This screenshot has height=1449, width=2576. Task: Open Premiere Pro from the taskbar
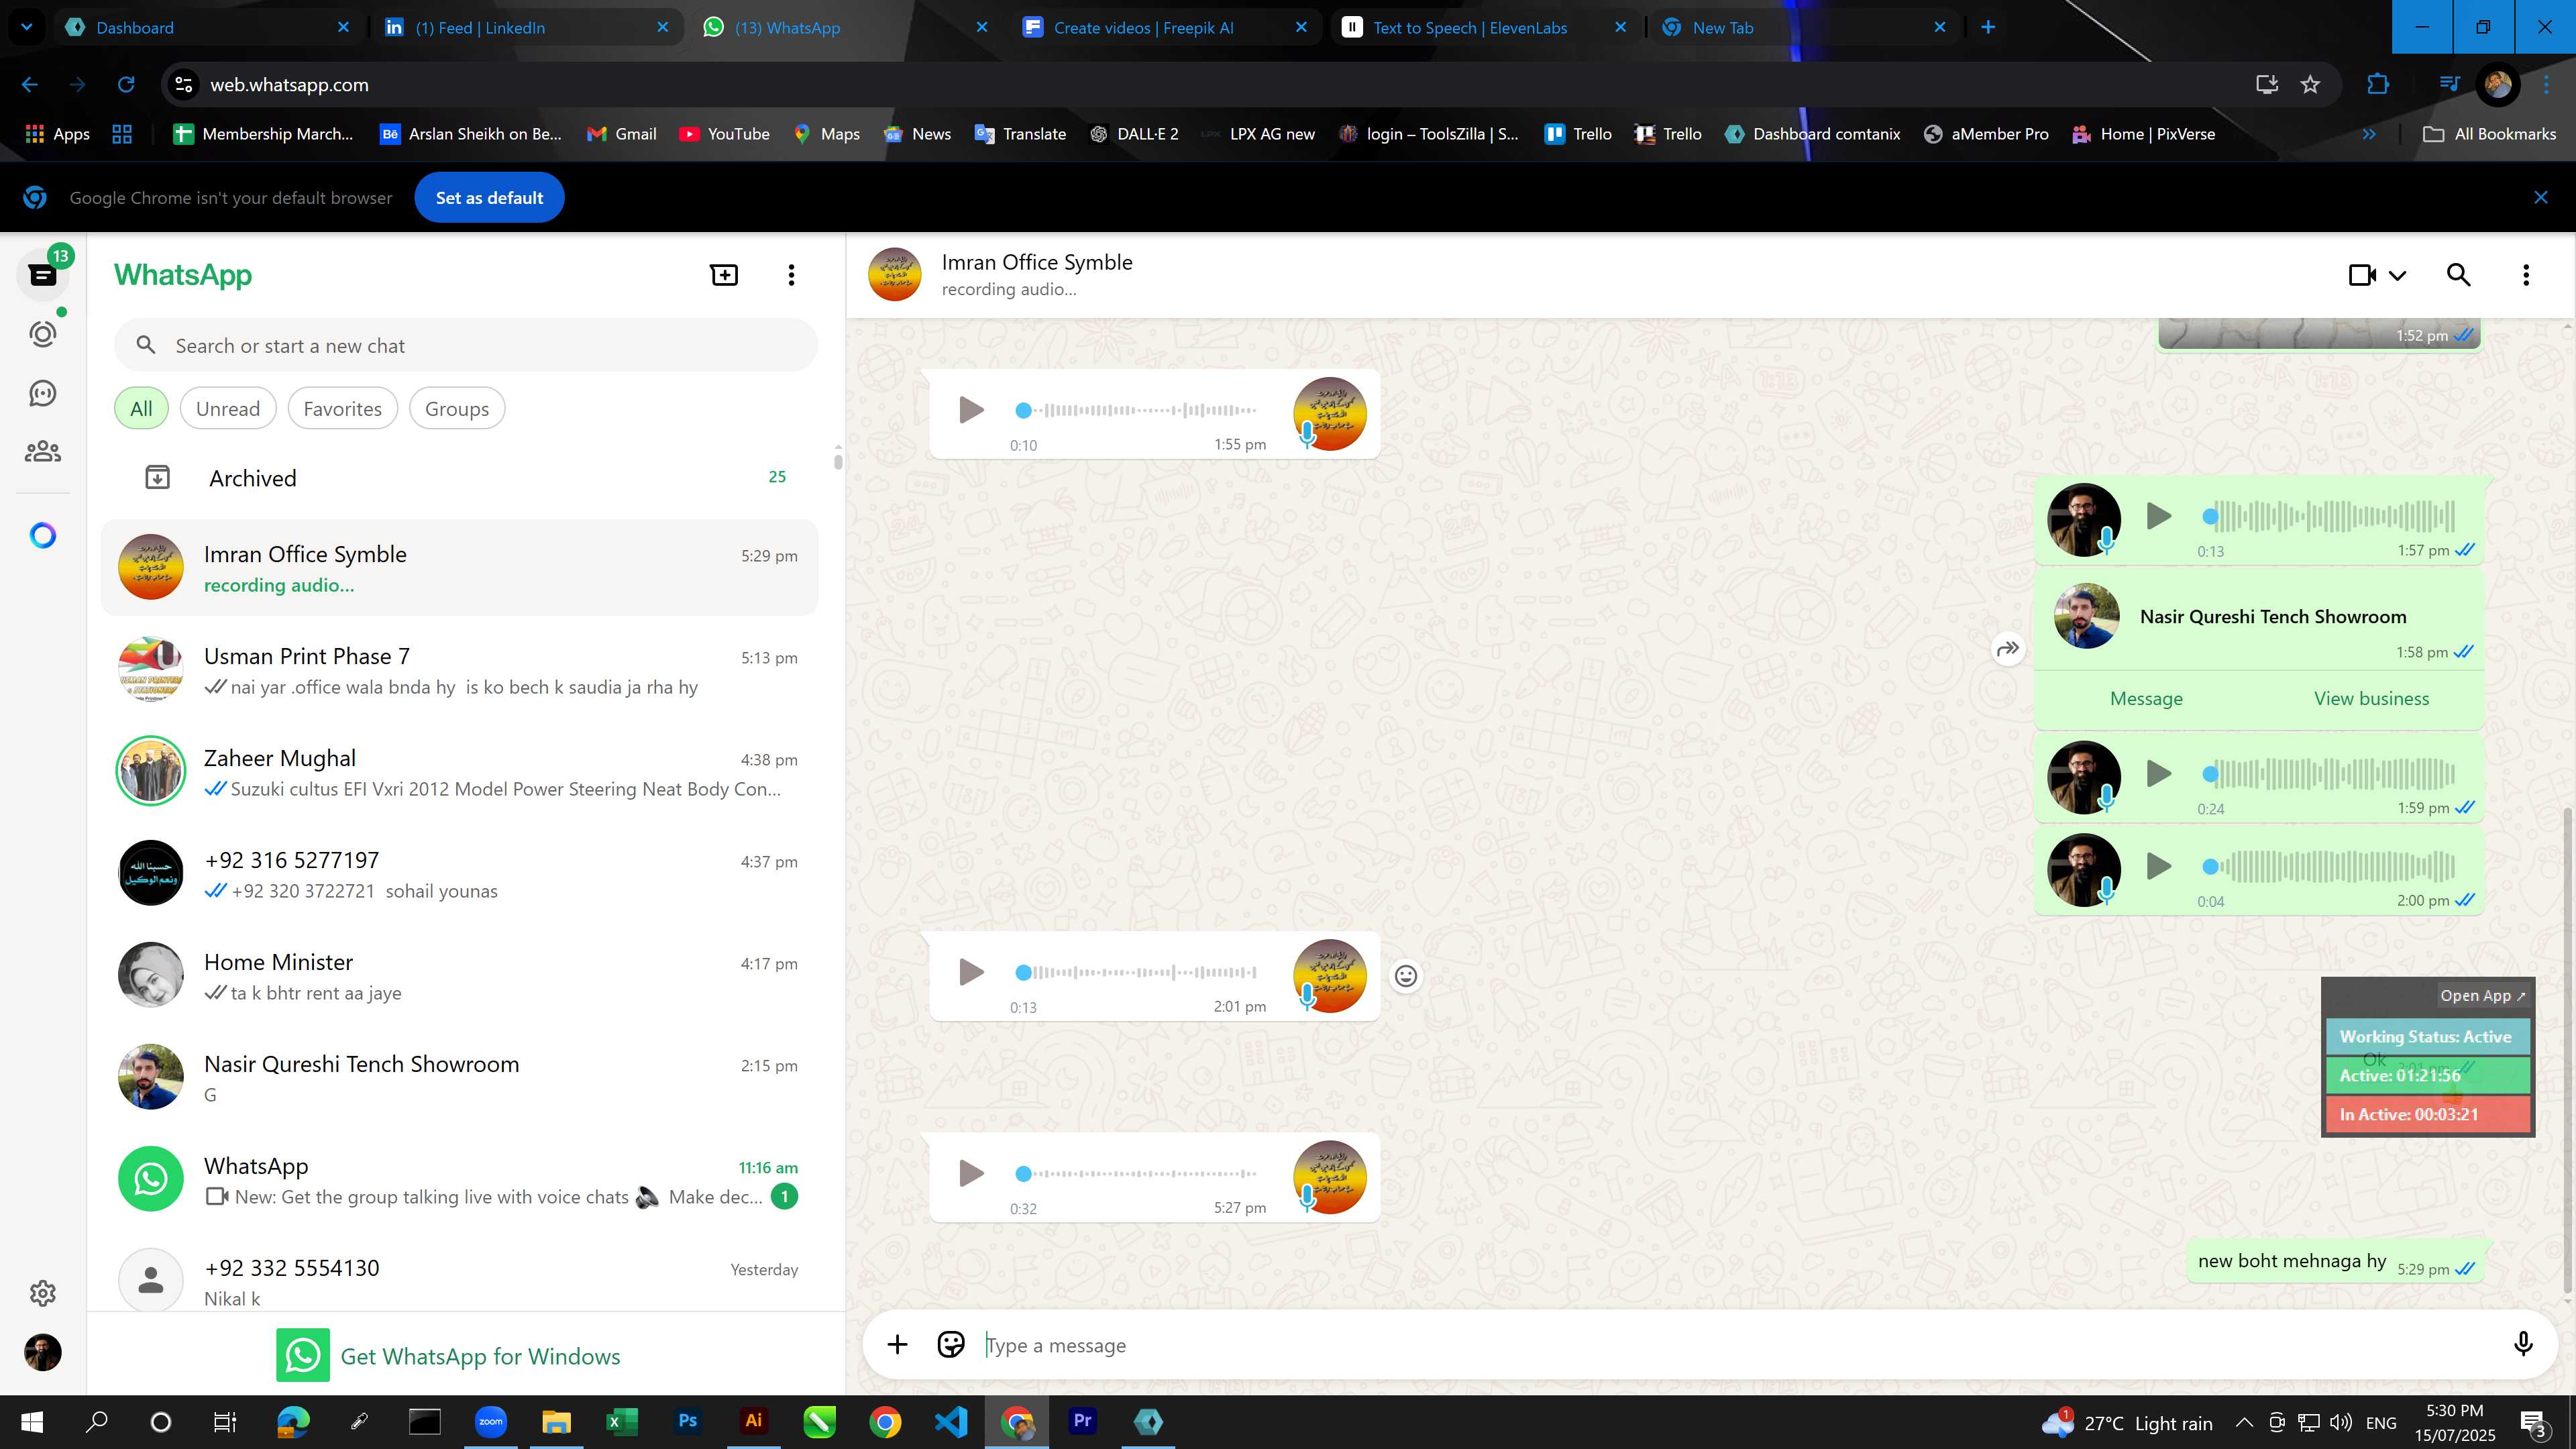coord(1082,1421)
